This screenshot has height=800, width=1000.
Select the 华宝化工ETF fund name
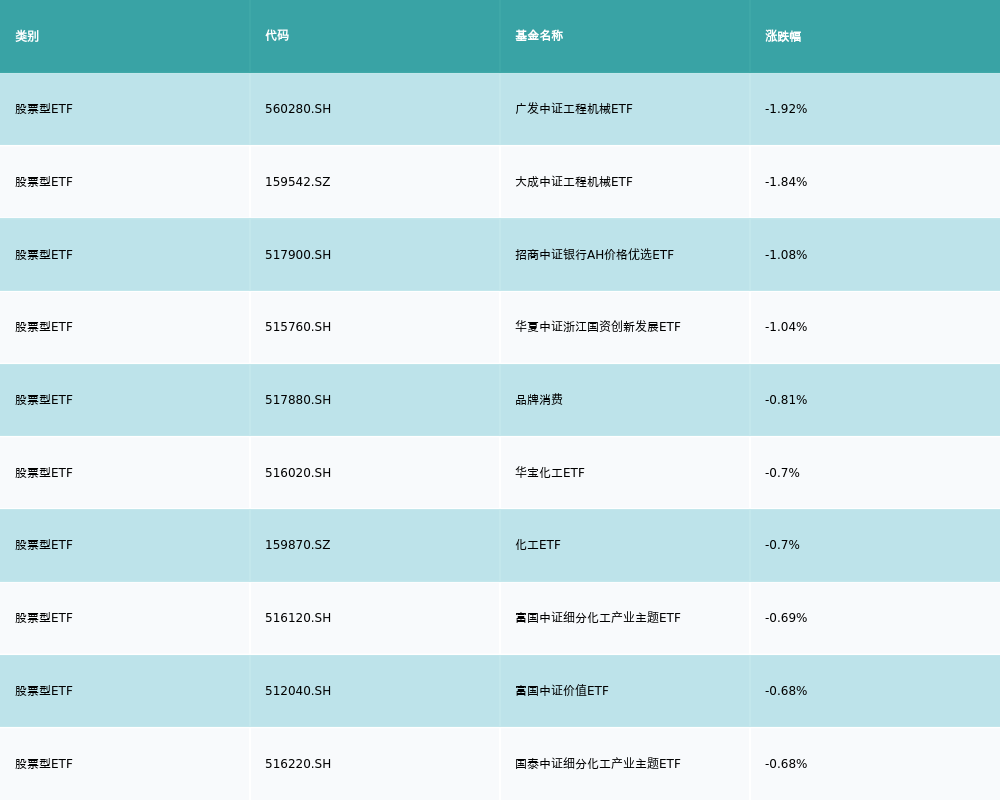[550, 473]
